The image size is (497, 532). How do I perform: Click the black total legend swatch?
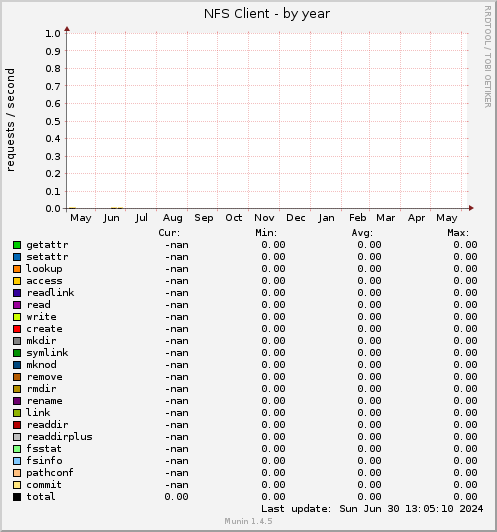pyautogui.click(x=17, y=497)
